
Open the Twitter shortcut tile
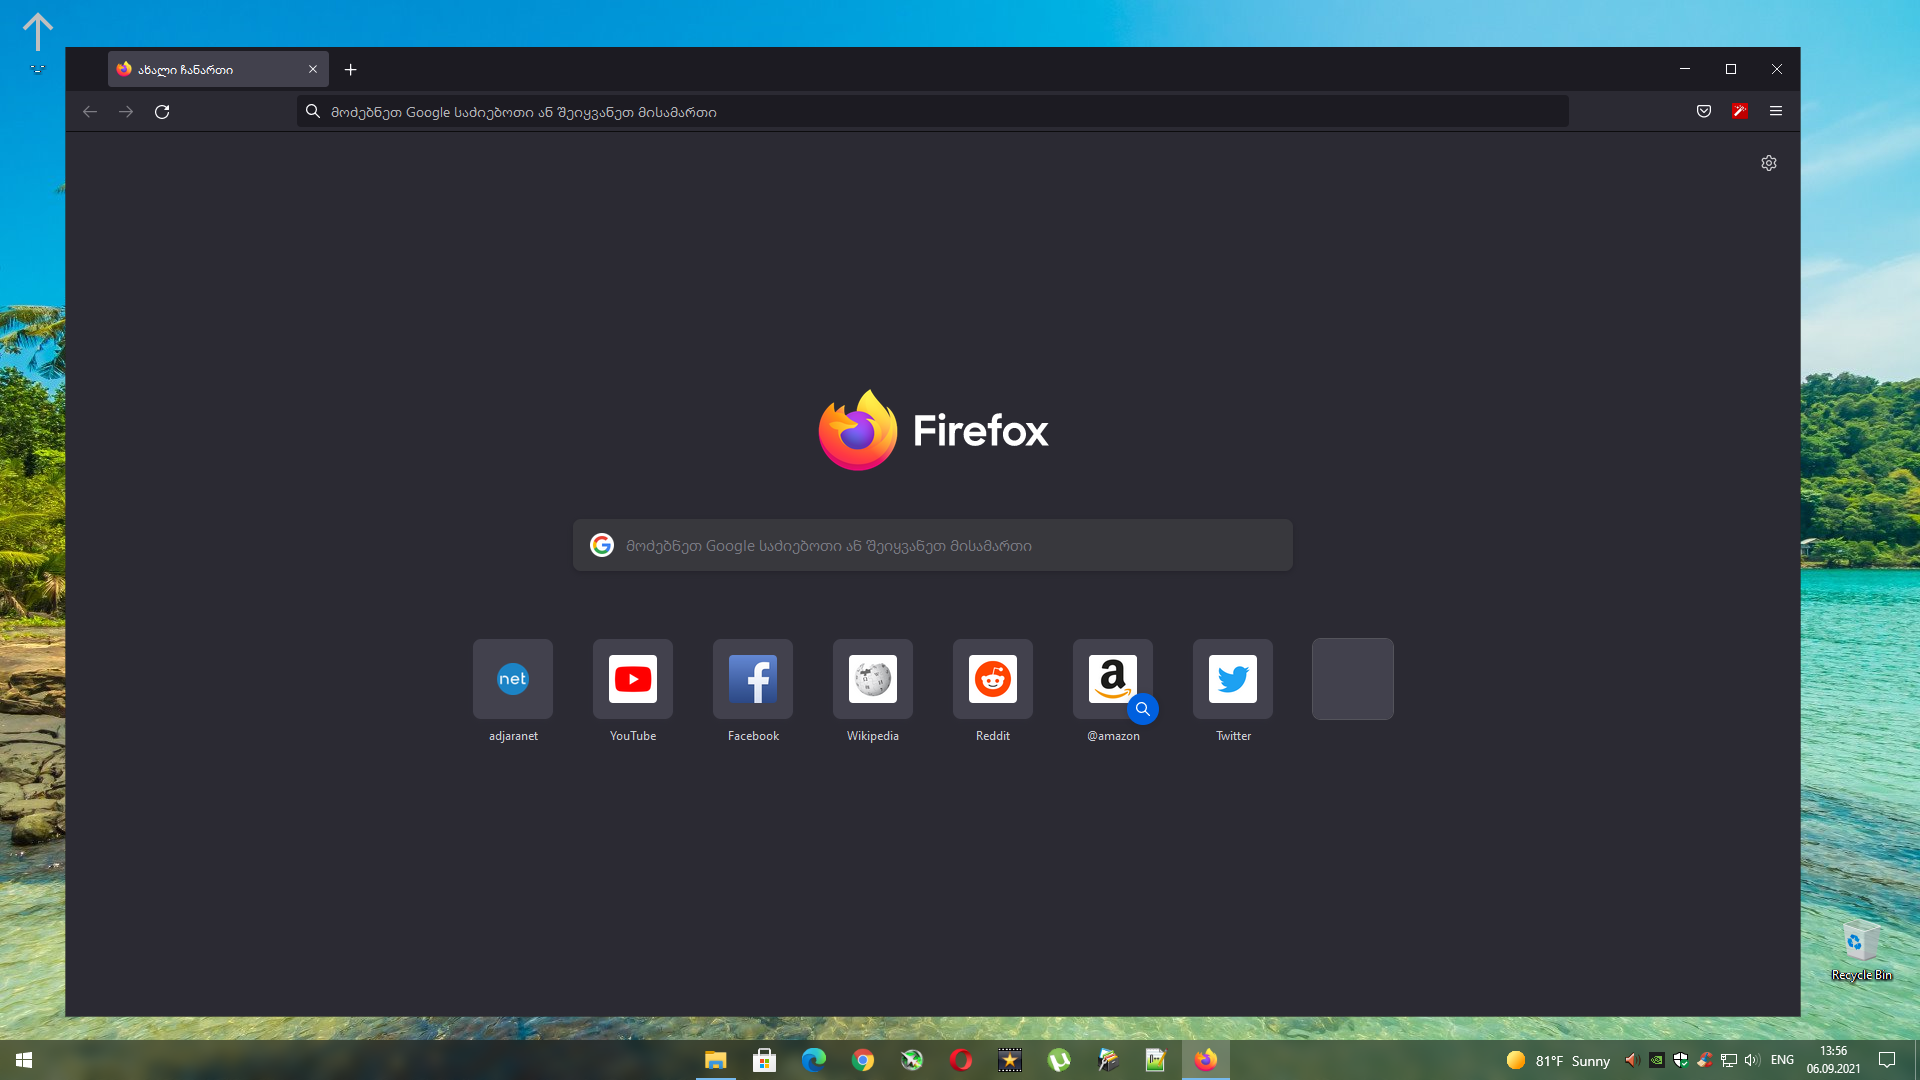pos(1233,680)
